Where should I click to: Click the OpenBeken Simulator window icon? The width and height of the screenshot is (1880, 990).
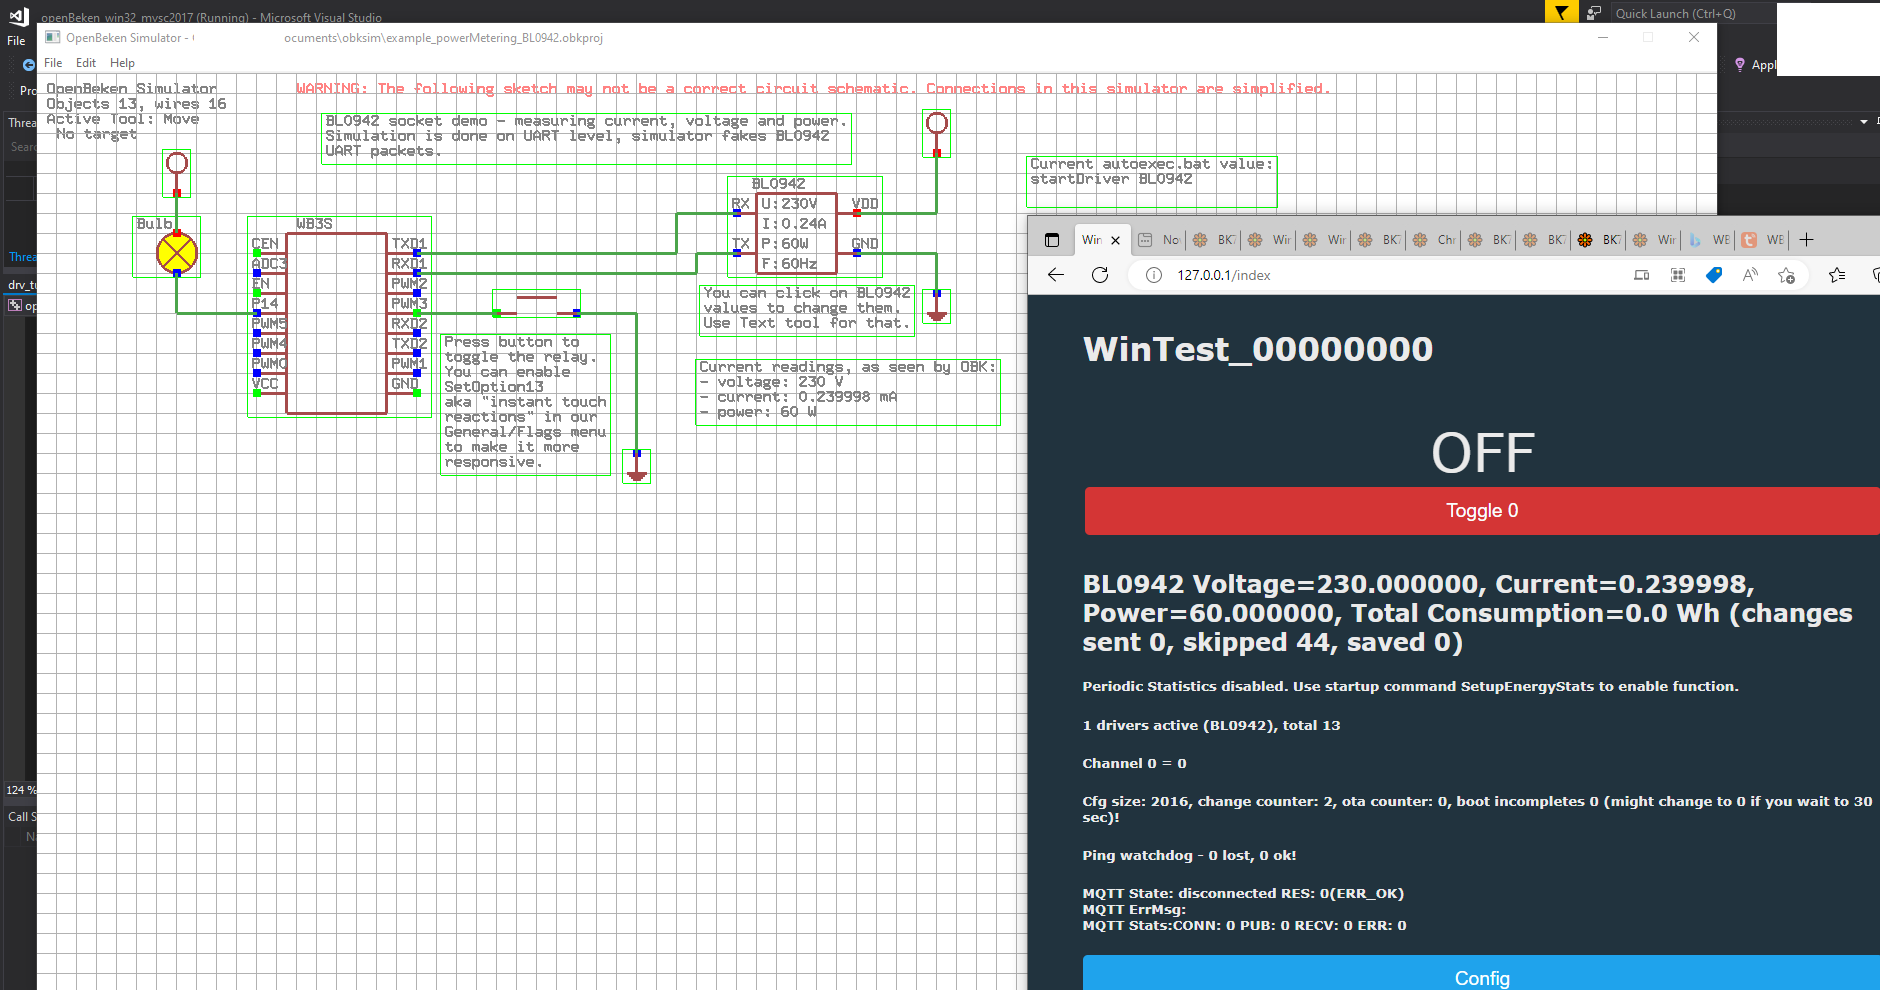click(53, 37)
